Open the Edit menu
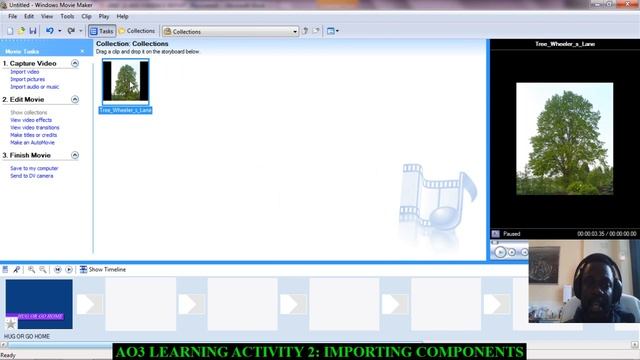640x360 pixels. (29, 16)
